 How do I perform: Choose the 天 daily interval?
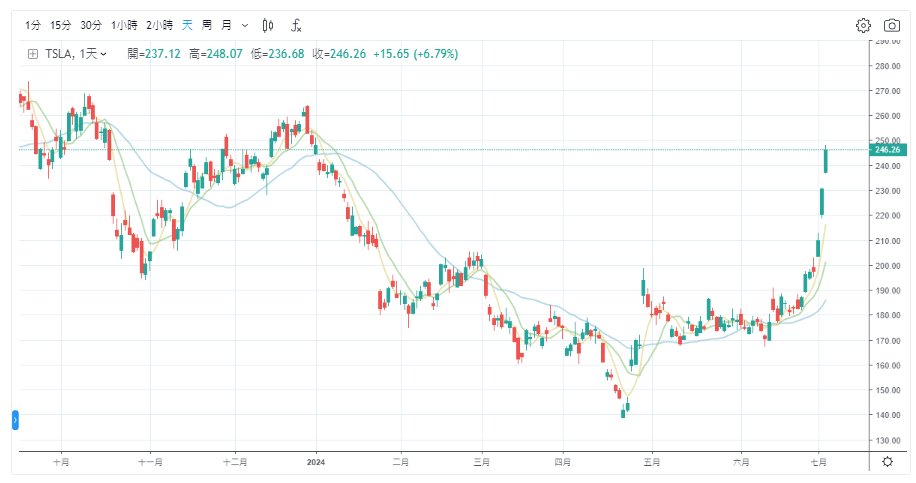[187, 25]
